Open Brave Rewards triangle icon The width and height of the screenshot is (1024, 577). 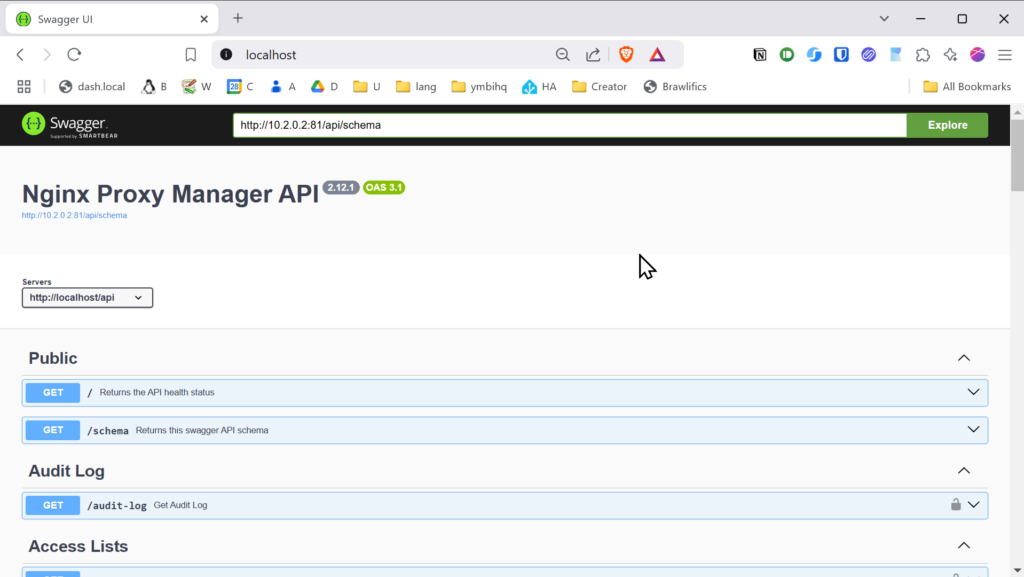[657, 55]
